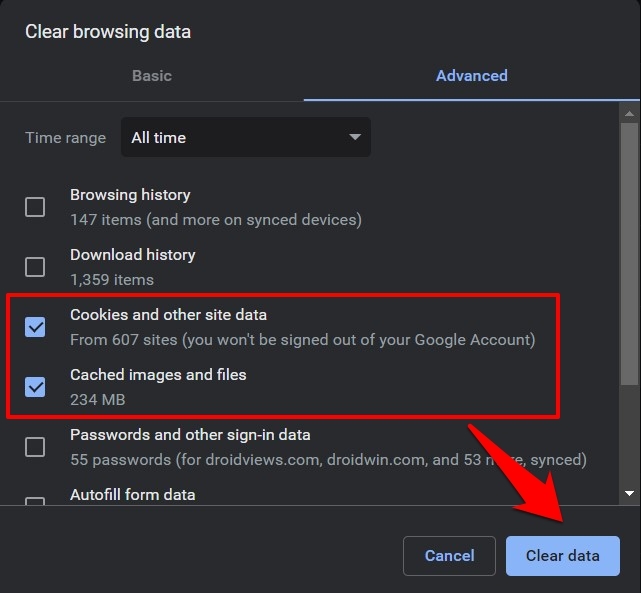This screenshot has width=641, height=593.
Task: Click the "Autofill form data" label
Action: 132,495
